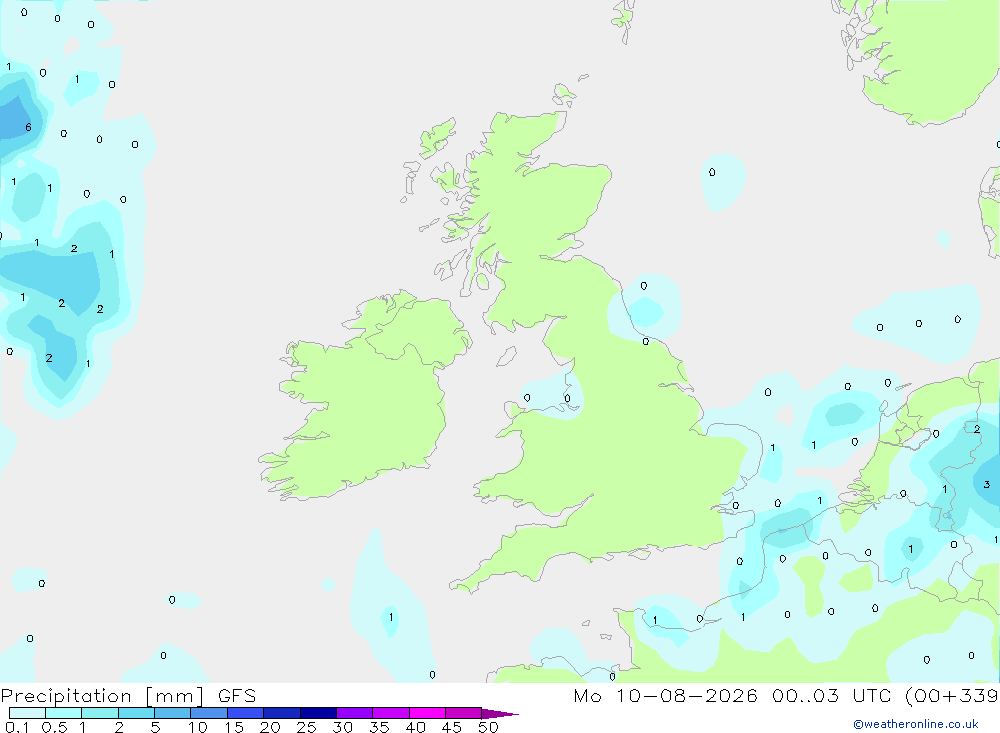
Task: Click the '0.5' legend scale value
Action: (54, 727)
